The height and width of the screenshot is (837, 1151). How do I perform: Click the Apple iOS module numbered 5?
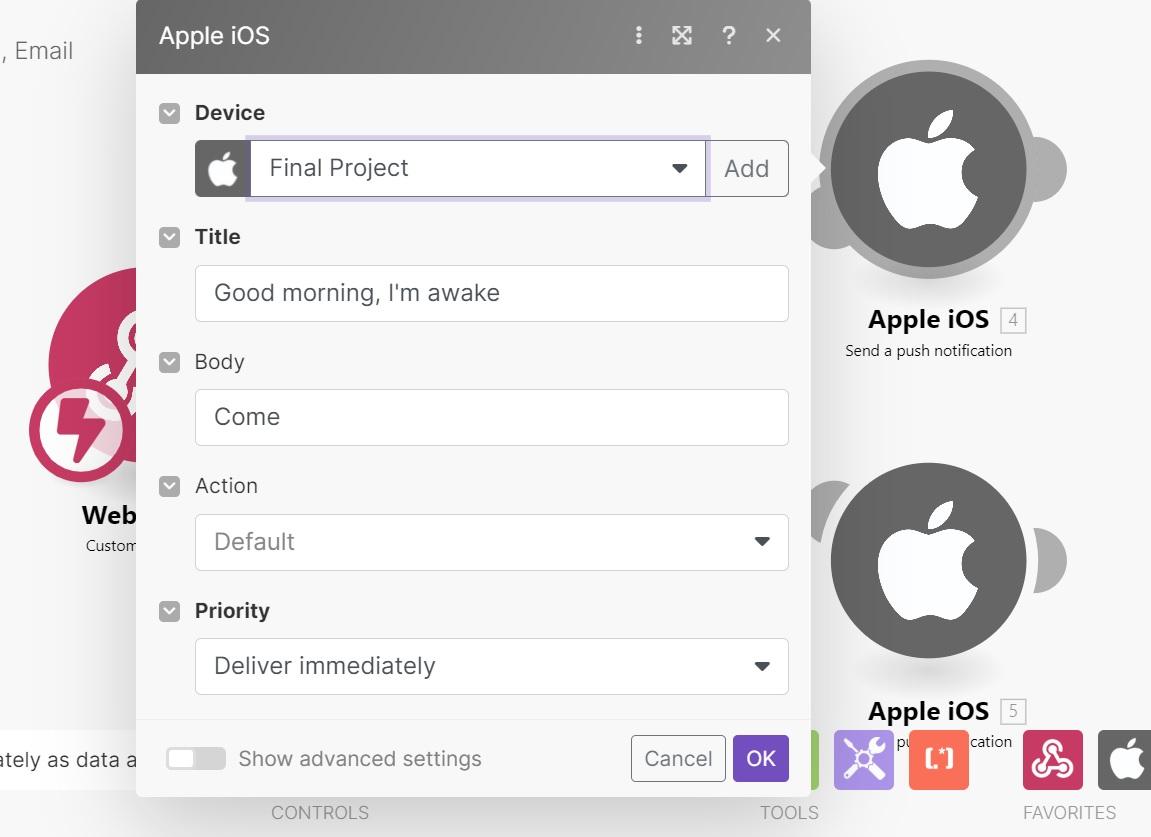coord(929,560)
